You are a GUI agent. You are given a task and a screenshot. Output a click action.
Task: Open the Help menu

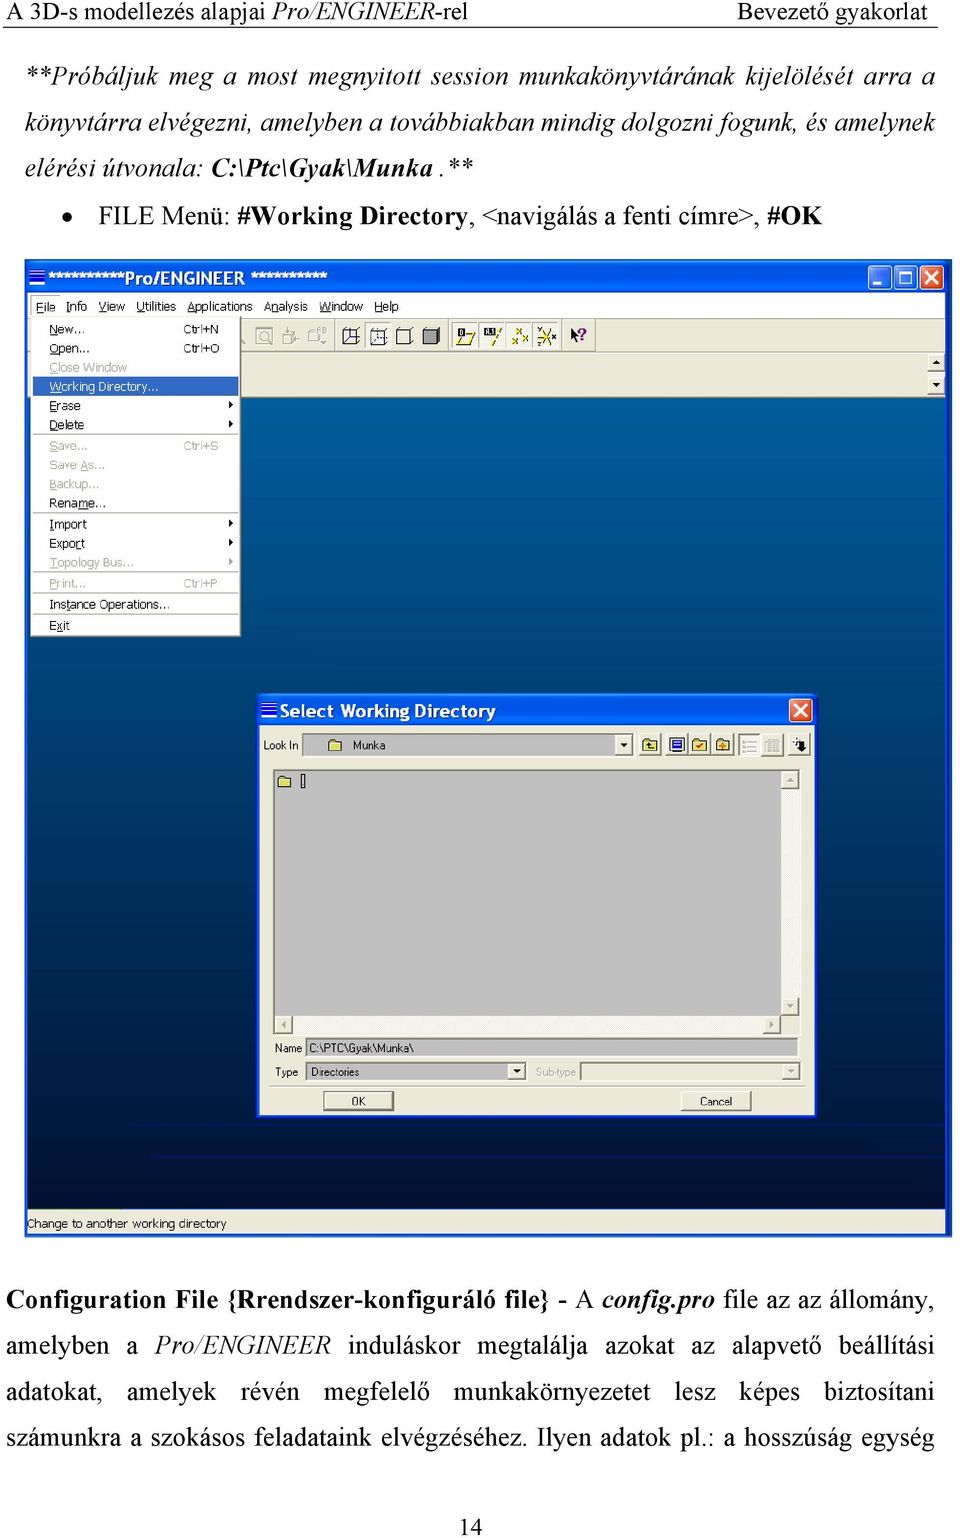point(386,307)
